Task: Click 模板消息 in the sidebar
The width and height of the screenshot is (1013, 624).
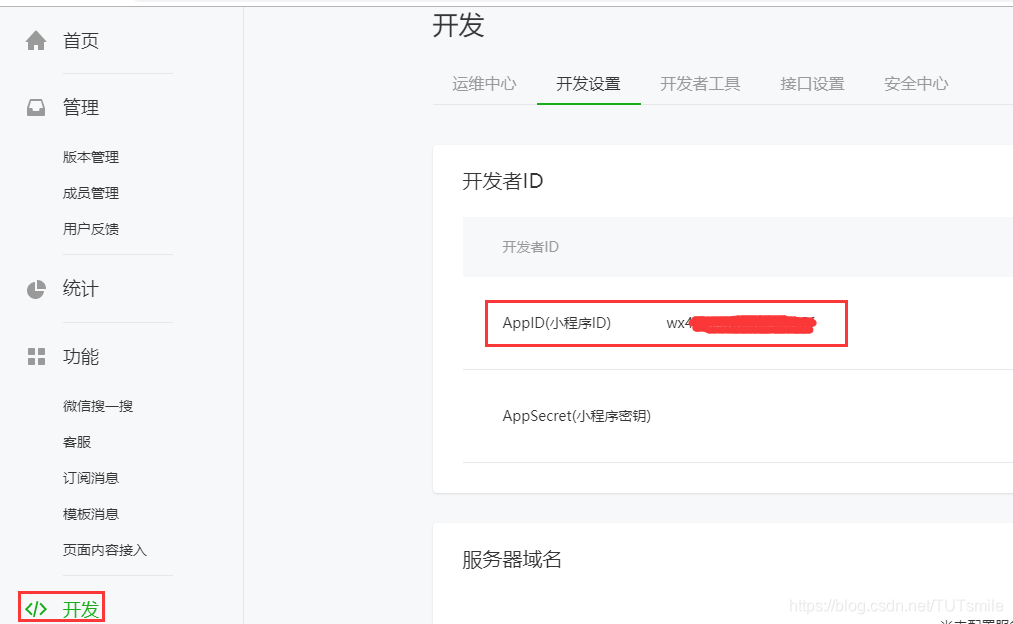Action: click(90, 513)
